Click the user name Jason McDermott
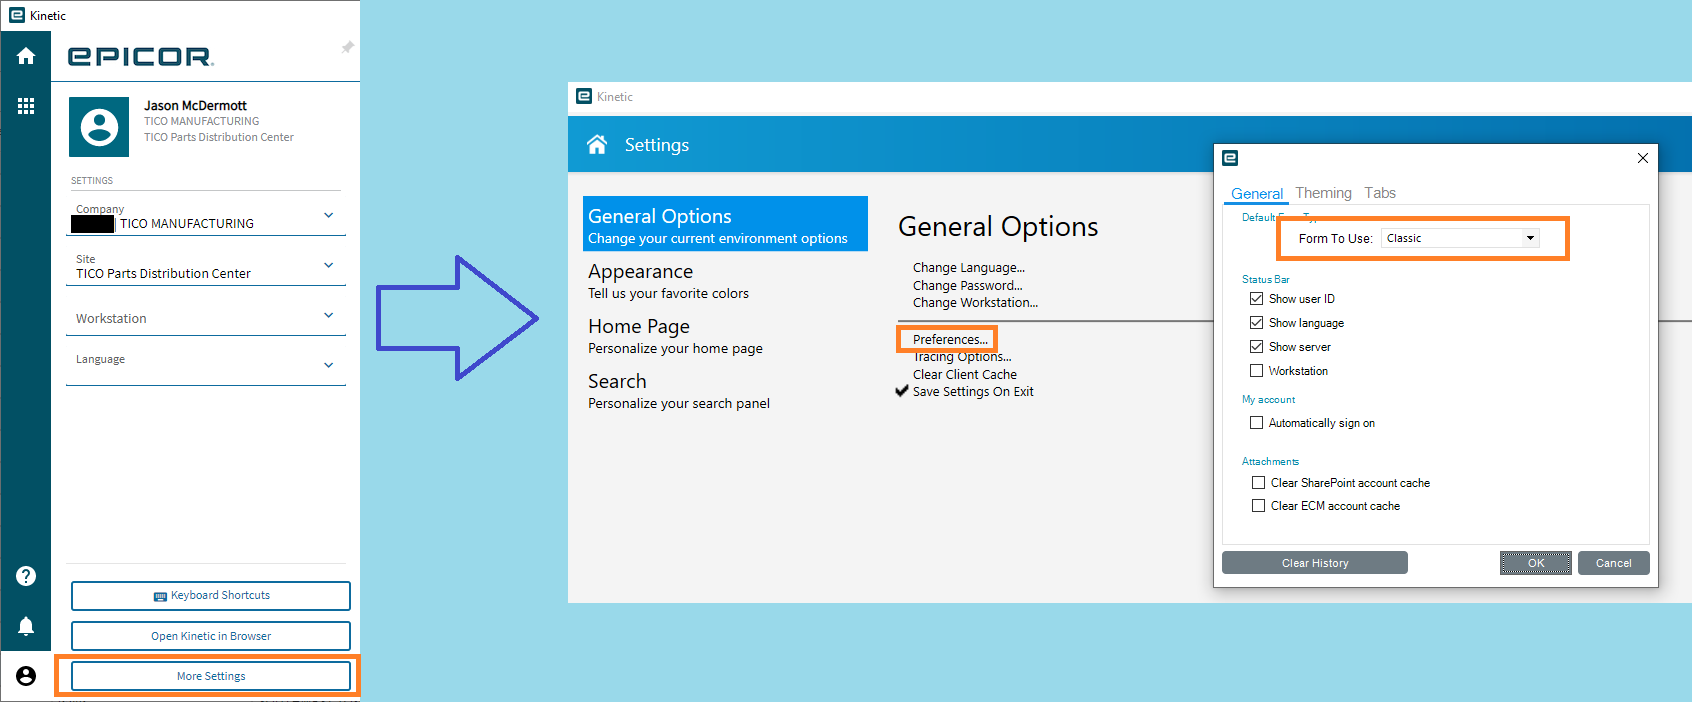This screenshot has width=1692, height=702. [195, 106]
